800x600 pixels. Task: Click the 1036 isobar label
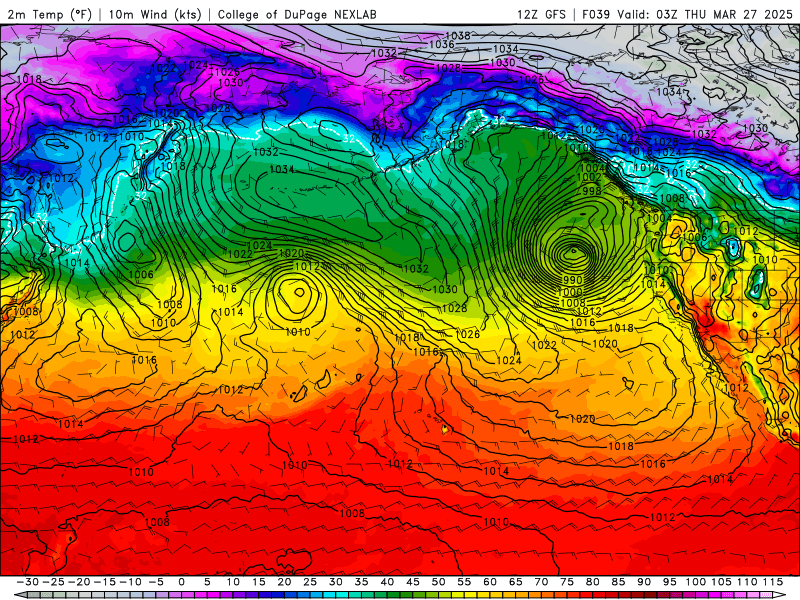coord(441,44)
